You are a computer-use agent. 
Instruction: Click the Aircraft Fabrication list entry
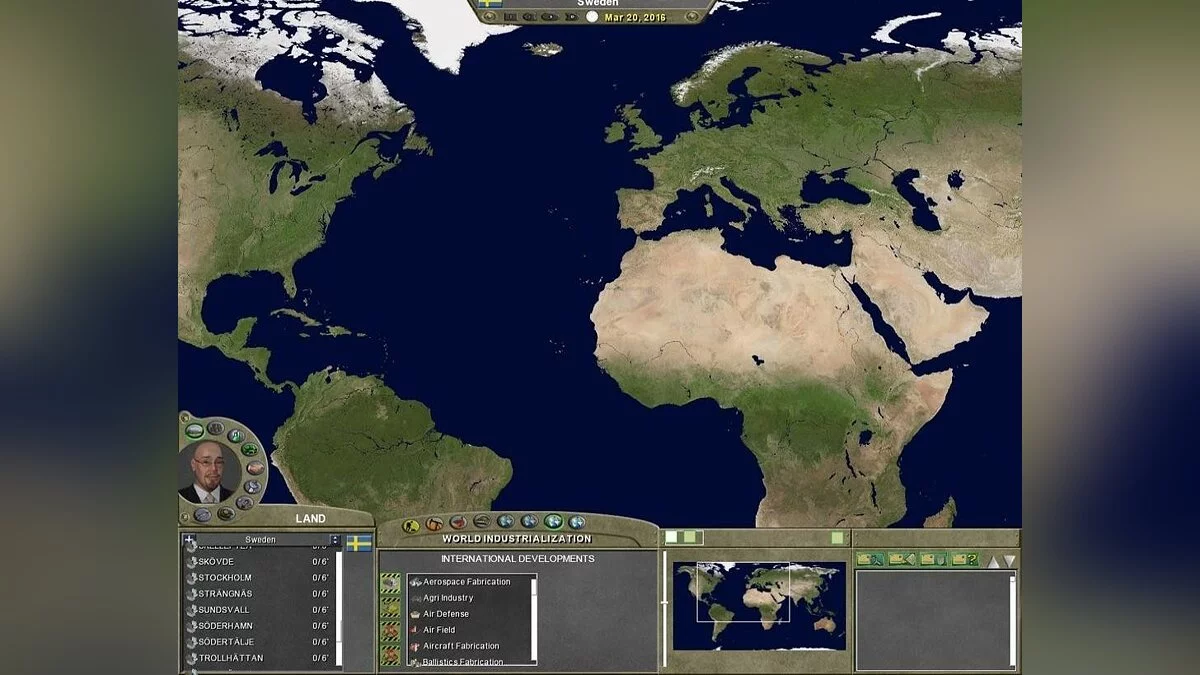[x=462, y=646]
